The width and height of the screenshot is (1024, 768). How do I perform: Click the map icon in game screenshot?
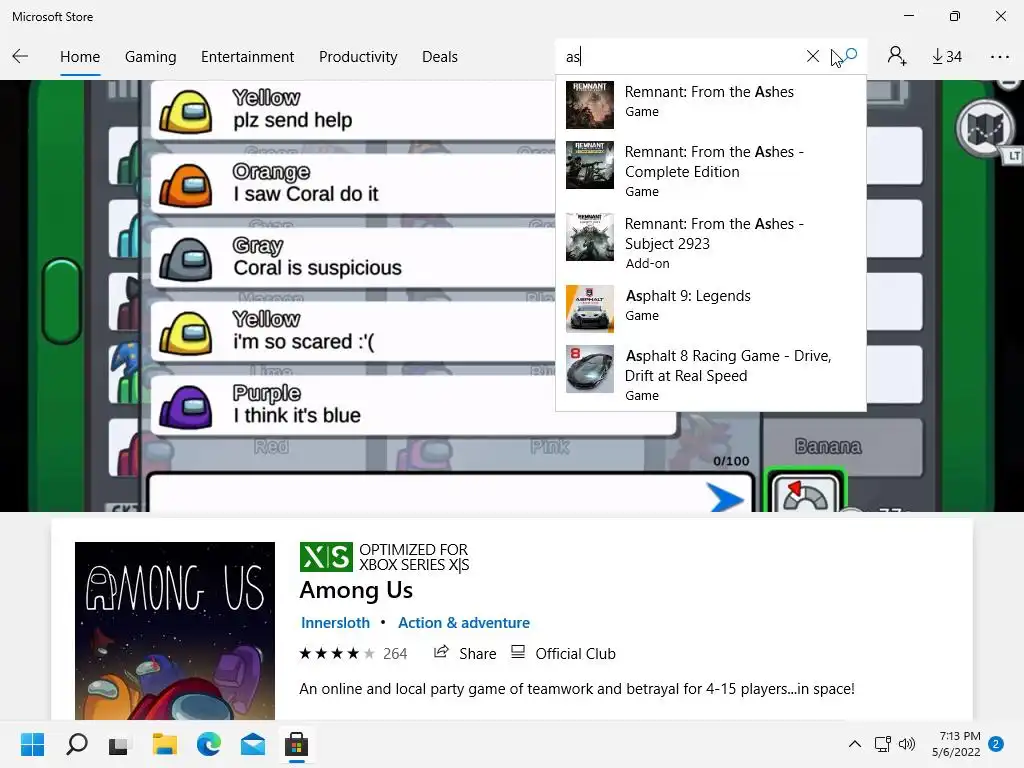(985, 129)
